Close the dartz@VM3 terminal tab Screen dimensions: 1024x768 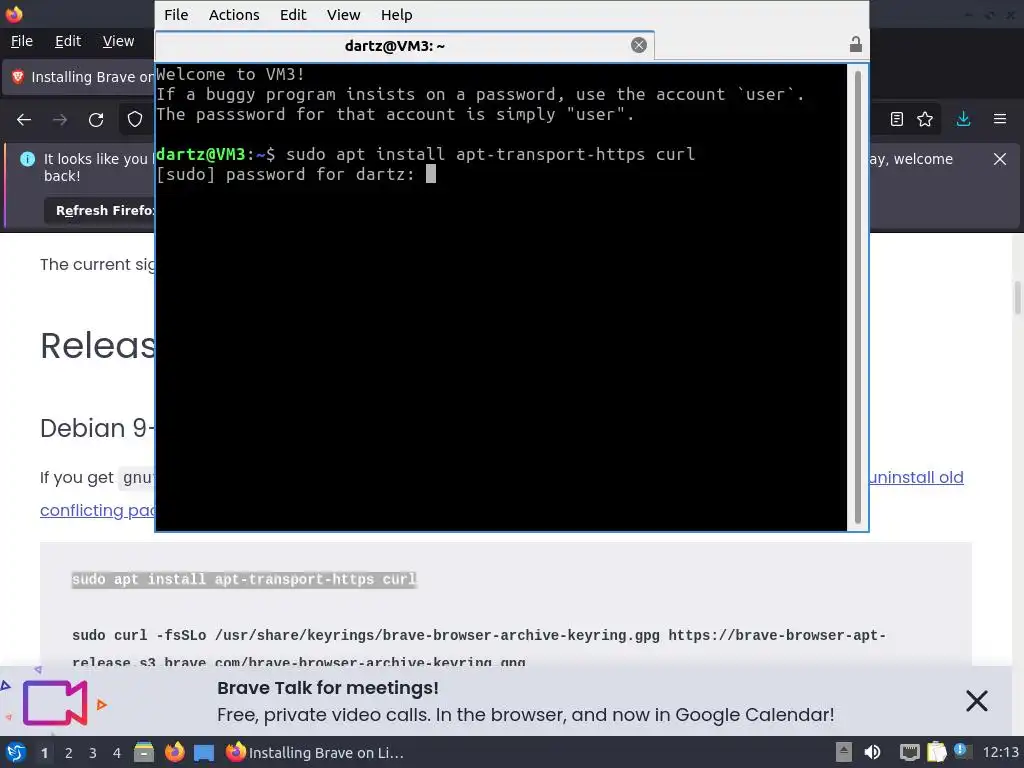point(639,44)
